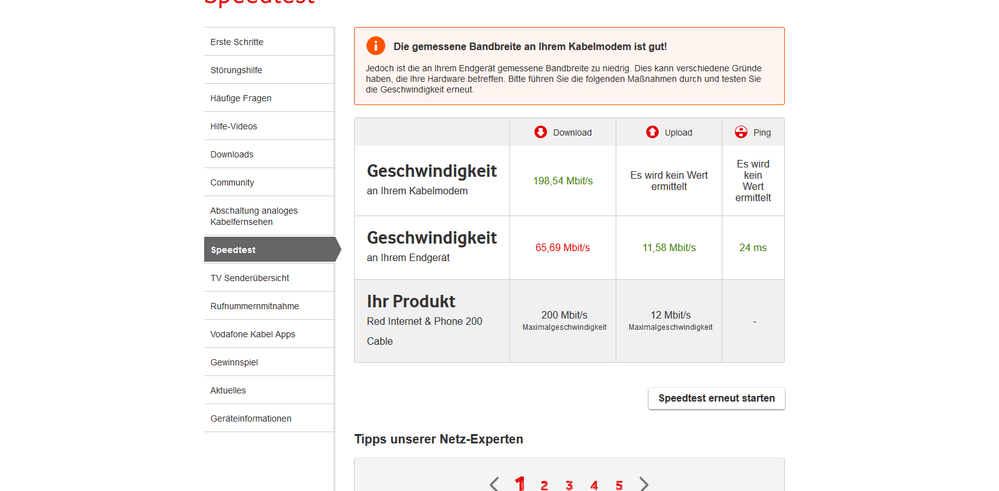Jump to tips page 2
This screenshot has width=999, height=491.
coord(544,485)
